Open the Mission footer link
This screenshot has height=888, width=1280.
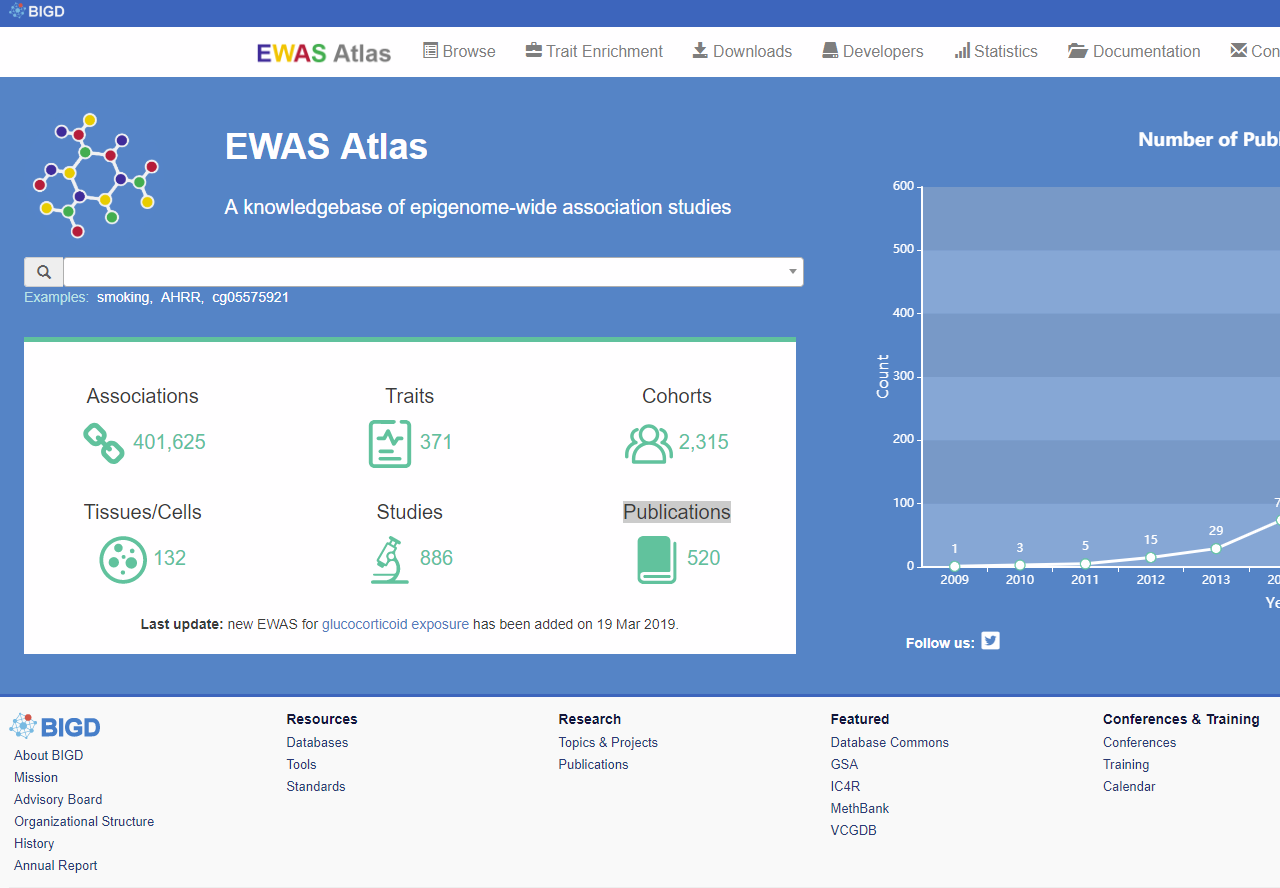tap(36, 777)
